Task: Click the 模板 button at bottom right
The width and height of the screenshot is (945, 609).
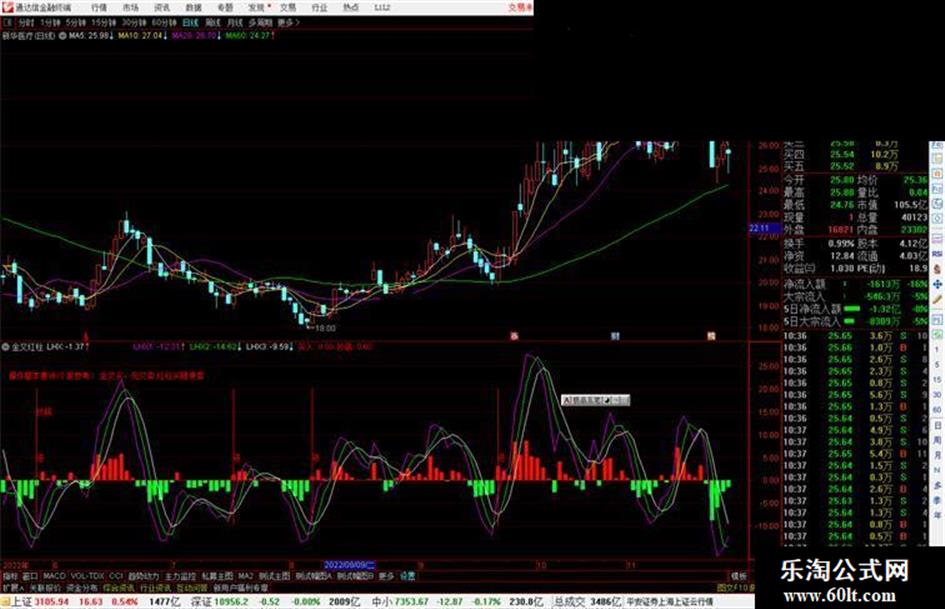Action: [738, 576]
